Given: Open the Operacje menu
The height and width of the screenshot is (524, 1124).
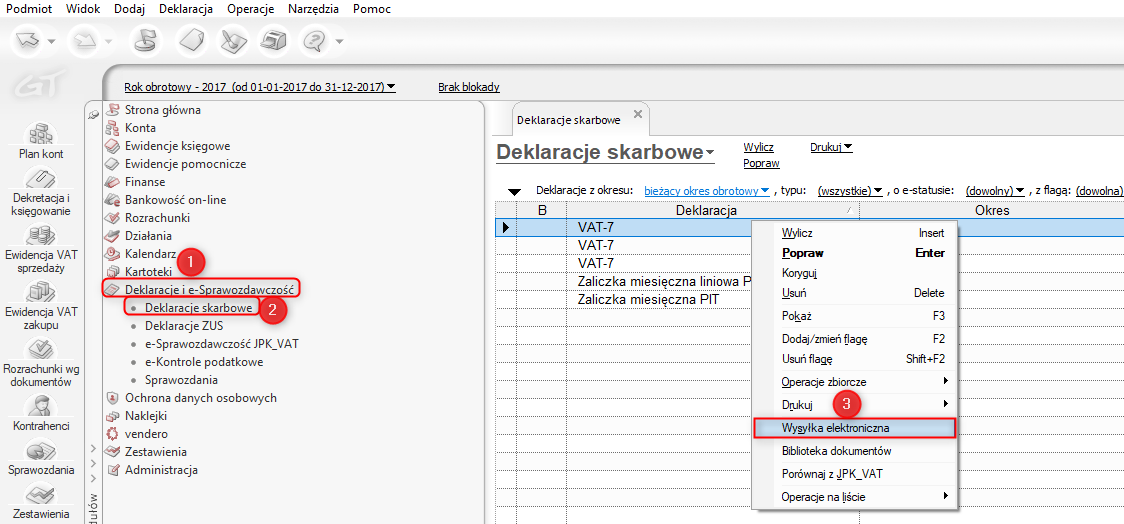Looking at the screenshot, I should click(251, 9).
